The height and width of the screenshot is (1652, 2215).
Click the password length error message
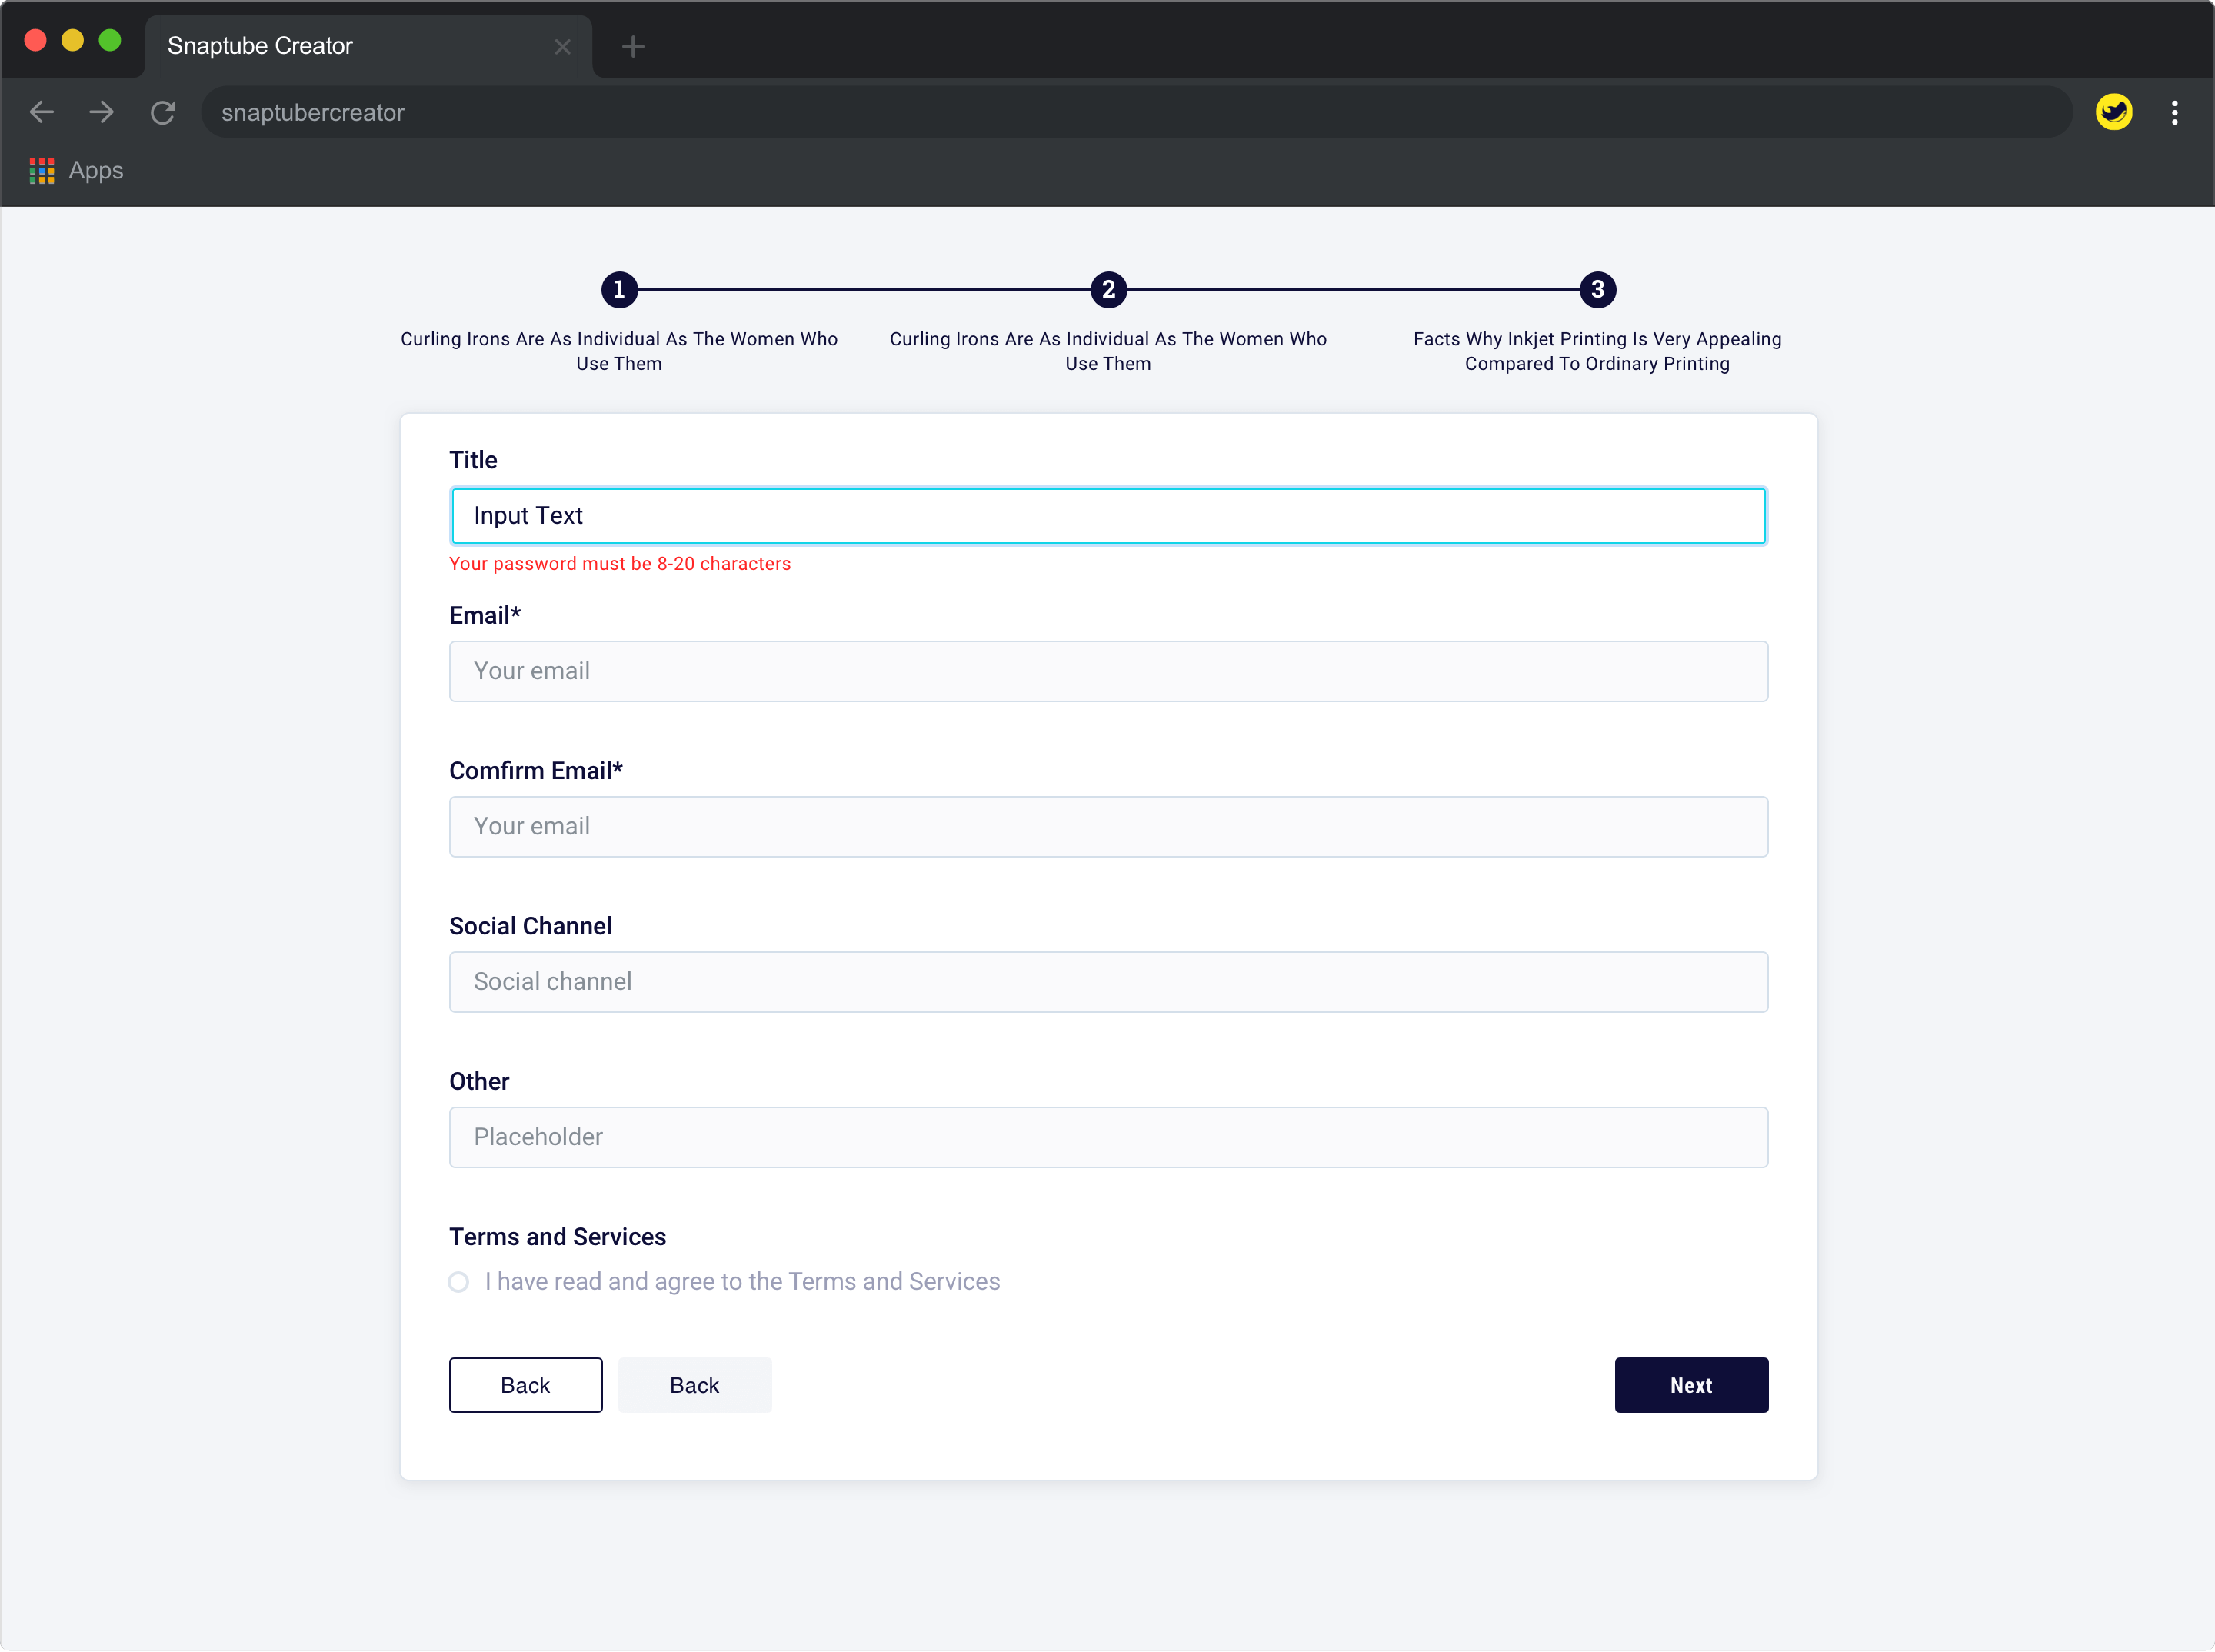click(x=620, y=564)
